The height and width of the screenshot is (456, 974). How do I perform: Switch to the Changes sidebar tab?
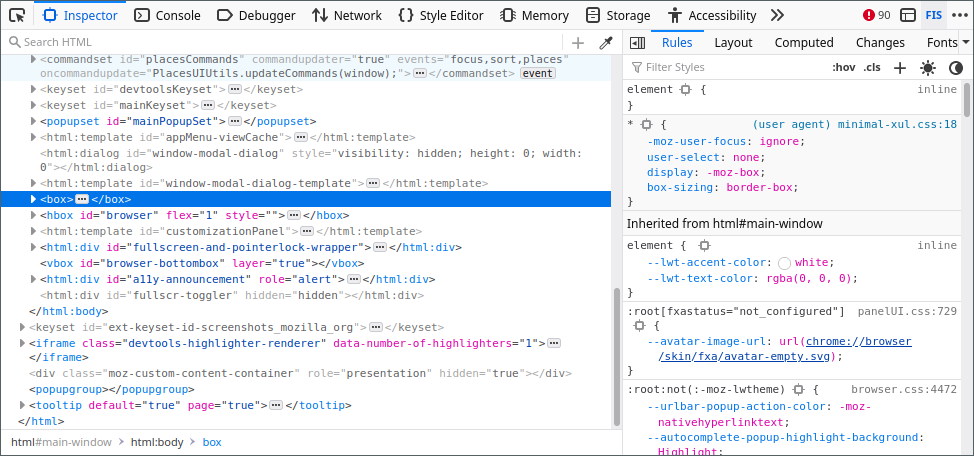tap(880, 42)
